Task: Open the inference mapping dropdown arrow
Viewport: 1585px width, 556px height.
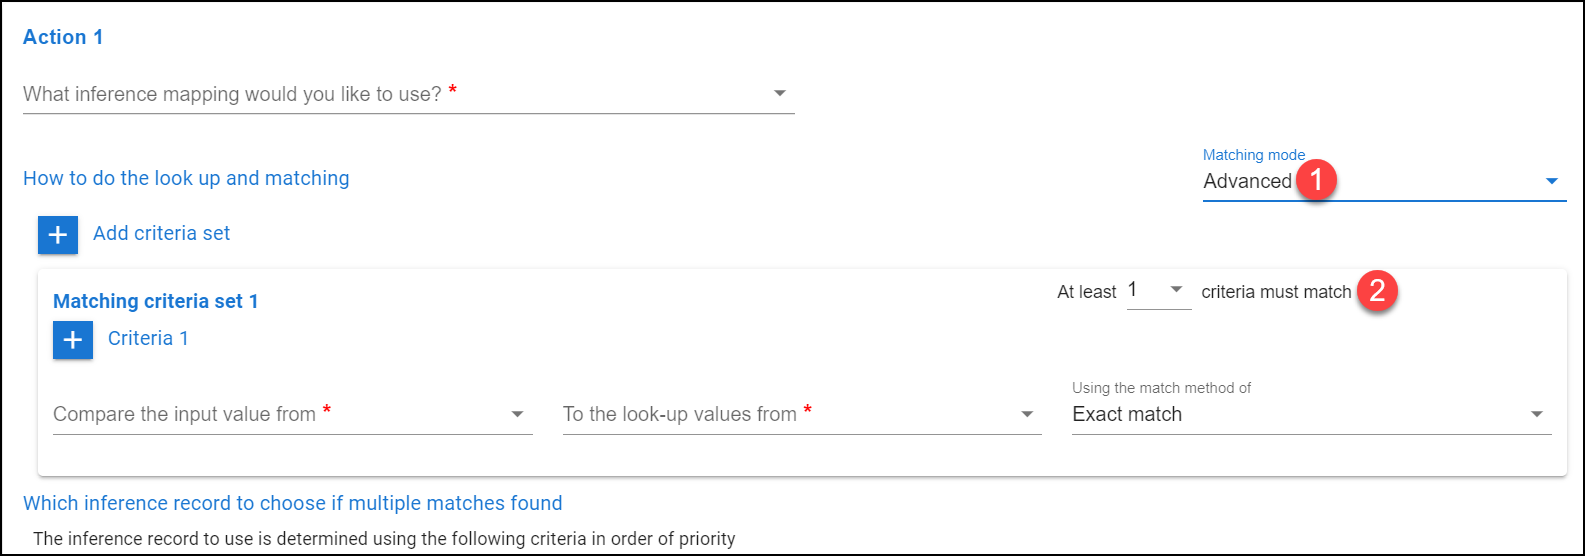Action: 779,94
